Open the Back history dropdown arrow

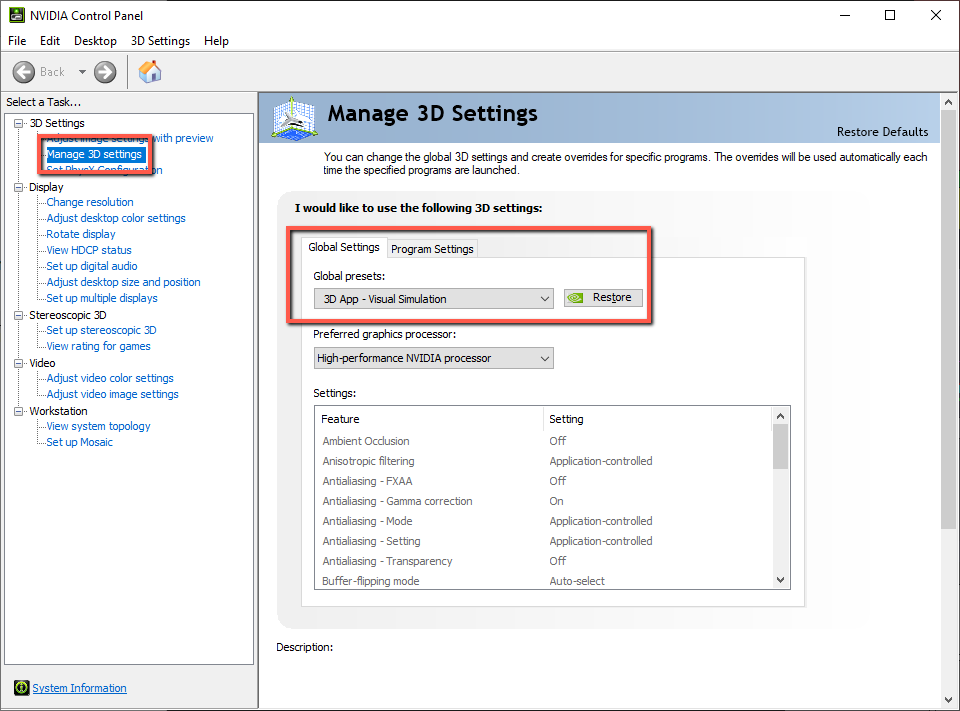[82, 72]
